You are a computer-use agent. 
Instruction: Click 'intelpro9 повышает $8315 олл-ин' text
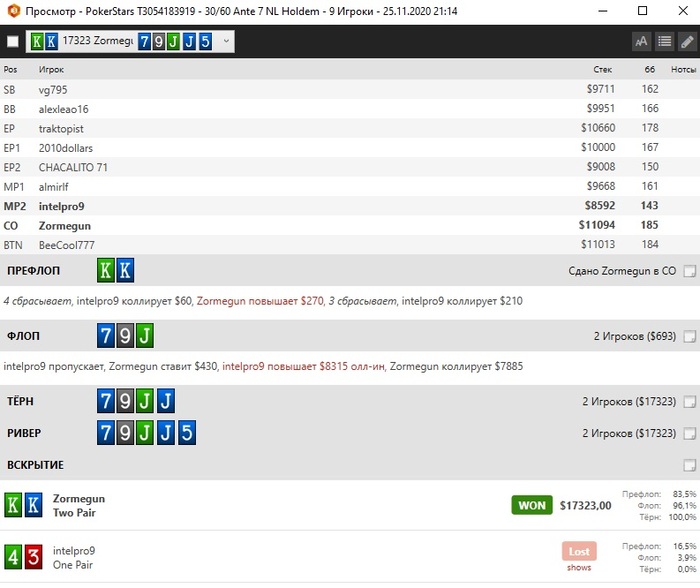pyautogui.click(x=304, y=367)
